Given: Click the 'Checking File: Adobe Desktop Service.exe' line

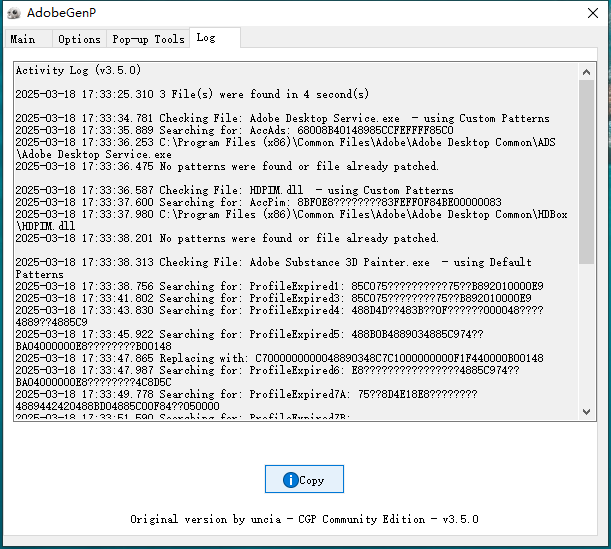Looking at the screenshot, I should click(283, 118).
